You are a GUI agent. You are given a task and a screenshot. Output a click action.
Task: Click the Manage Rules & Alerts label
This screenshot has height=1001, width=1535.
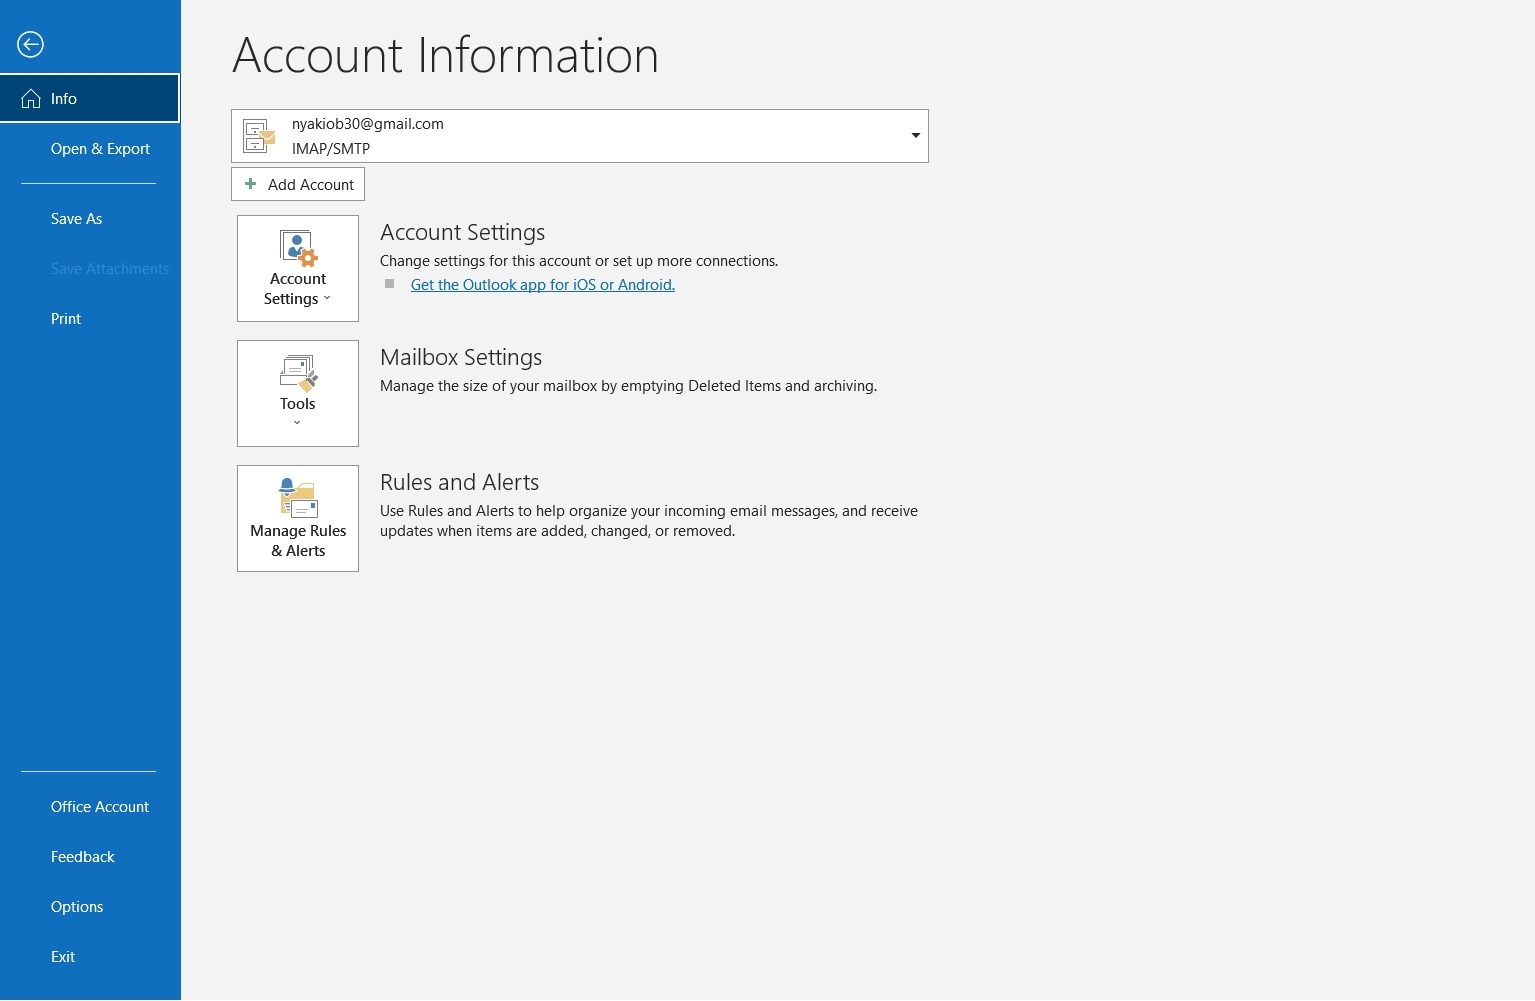pos(298,541)
